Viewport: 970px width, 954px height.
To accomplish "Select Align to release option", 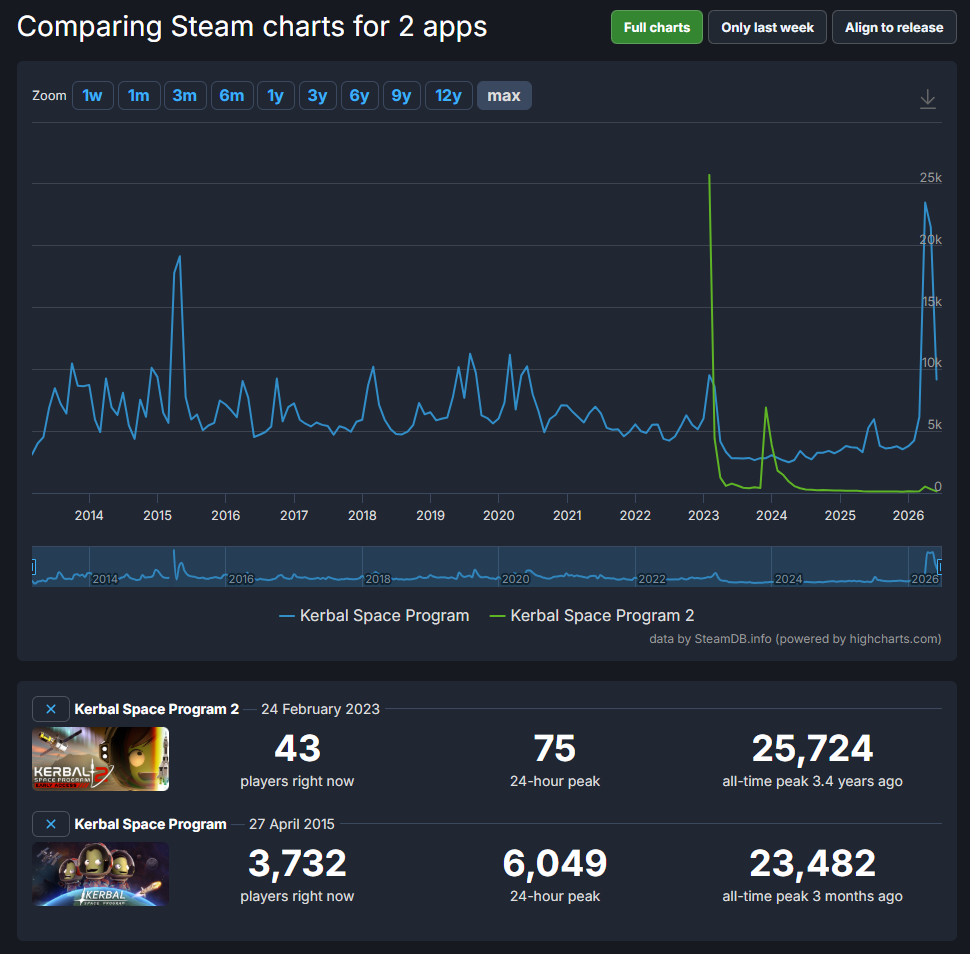I will tap(894, 27).
